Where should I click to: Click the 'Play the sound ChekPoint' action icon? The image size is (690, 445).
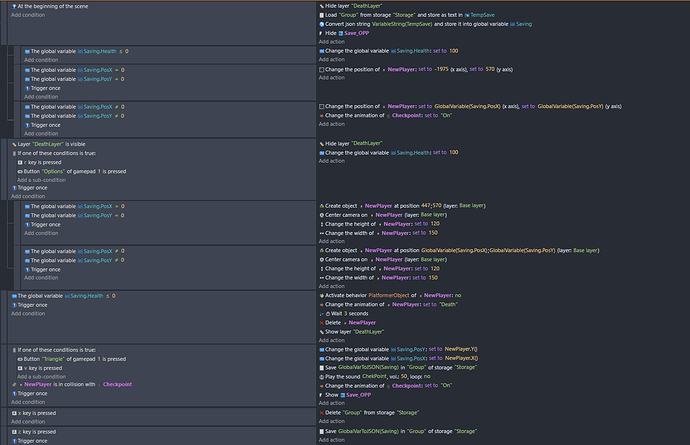(x=321, y=376)
